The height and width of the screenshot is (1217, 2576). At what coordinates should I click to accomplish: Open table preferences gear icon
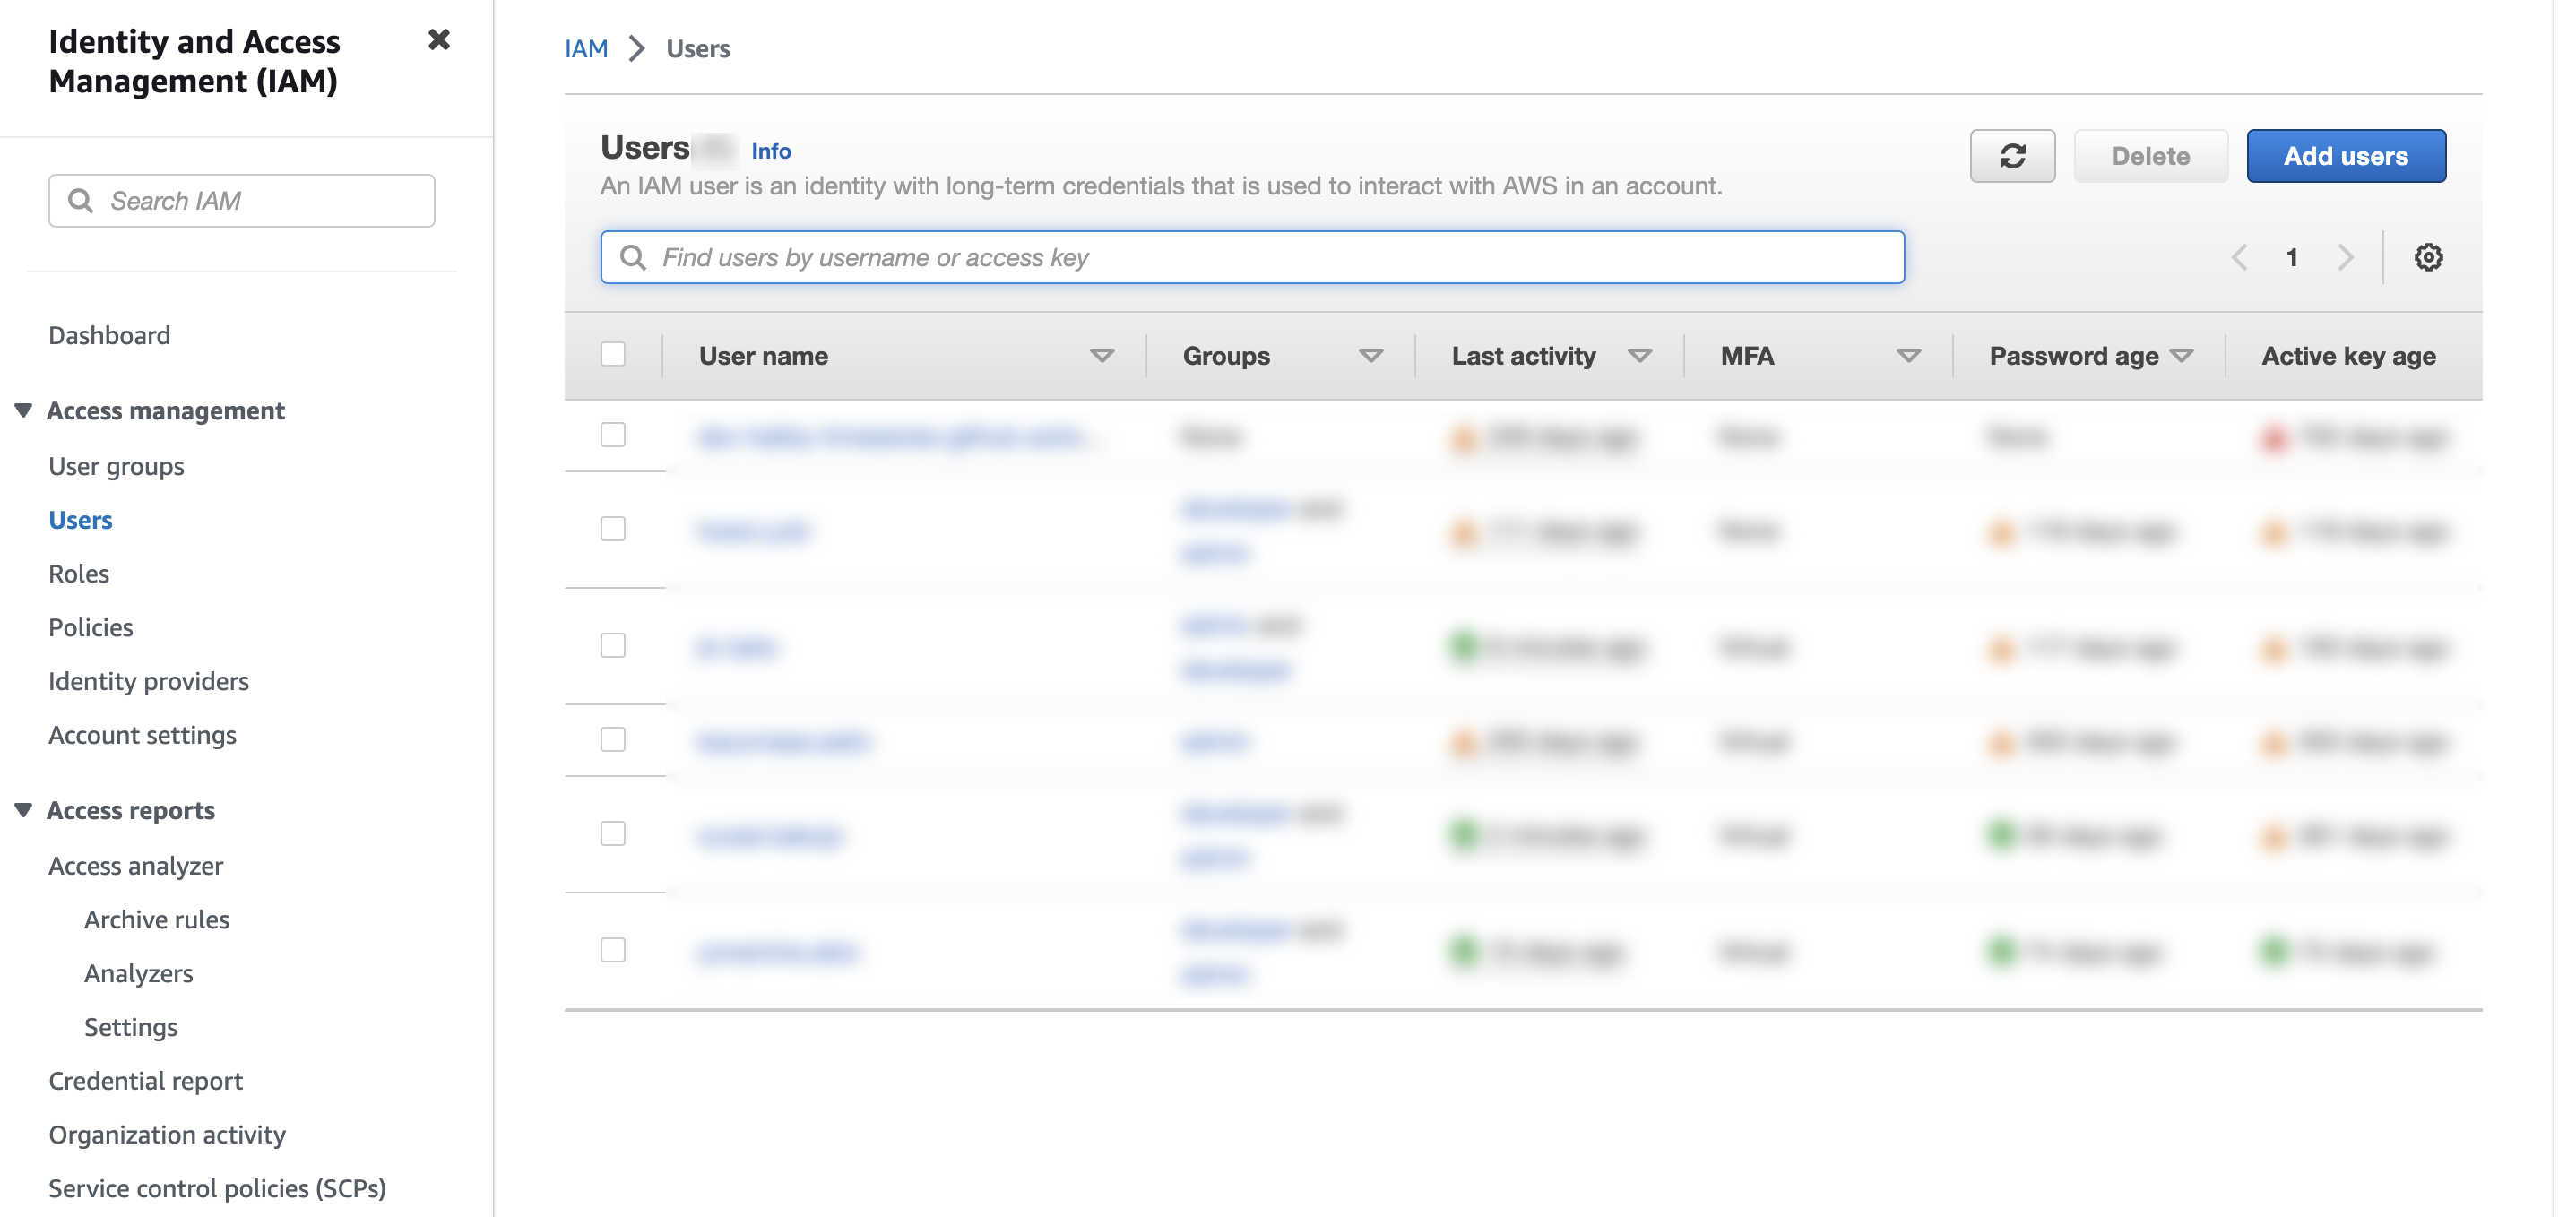coord(2428,258)
